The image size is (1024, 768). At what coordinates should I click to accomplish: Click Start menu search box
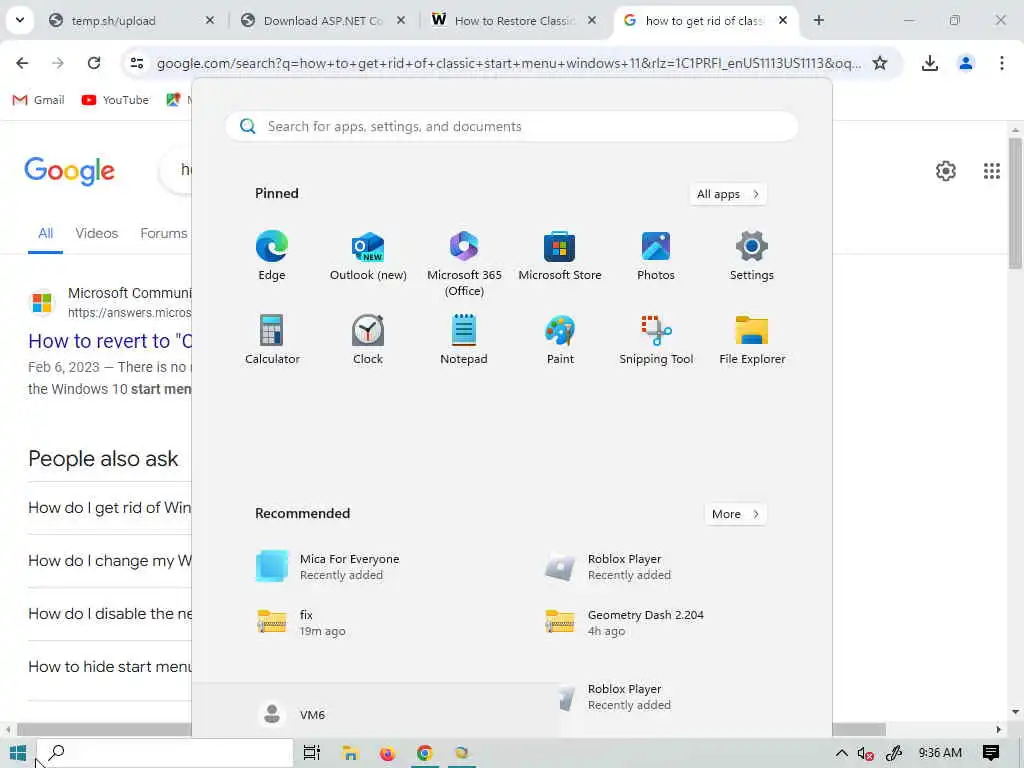511,126
